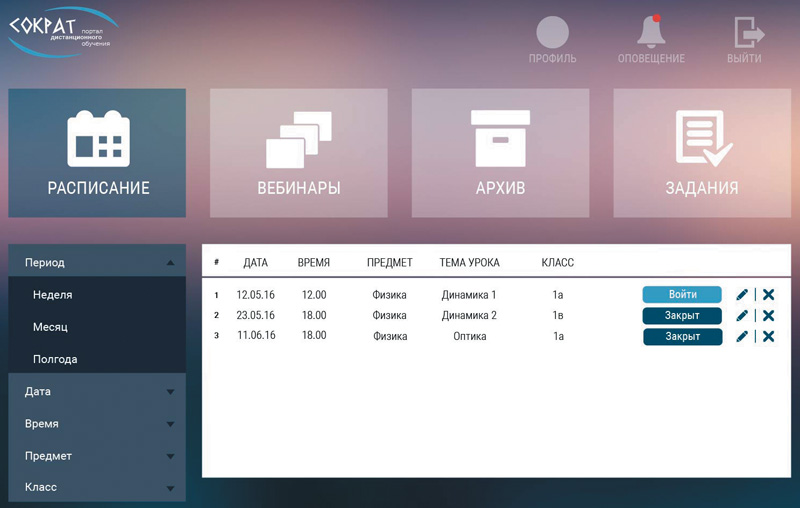
Task: Click the logout door icon
Action: pos(745,33)
